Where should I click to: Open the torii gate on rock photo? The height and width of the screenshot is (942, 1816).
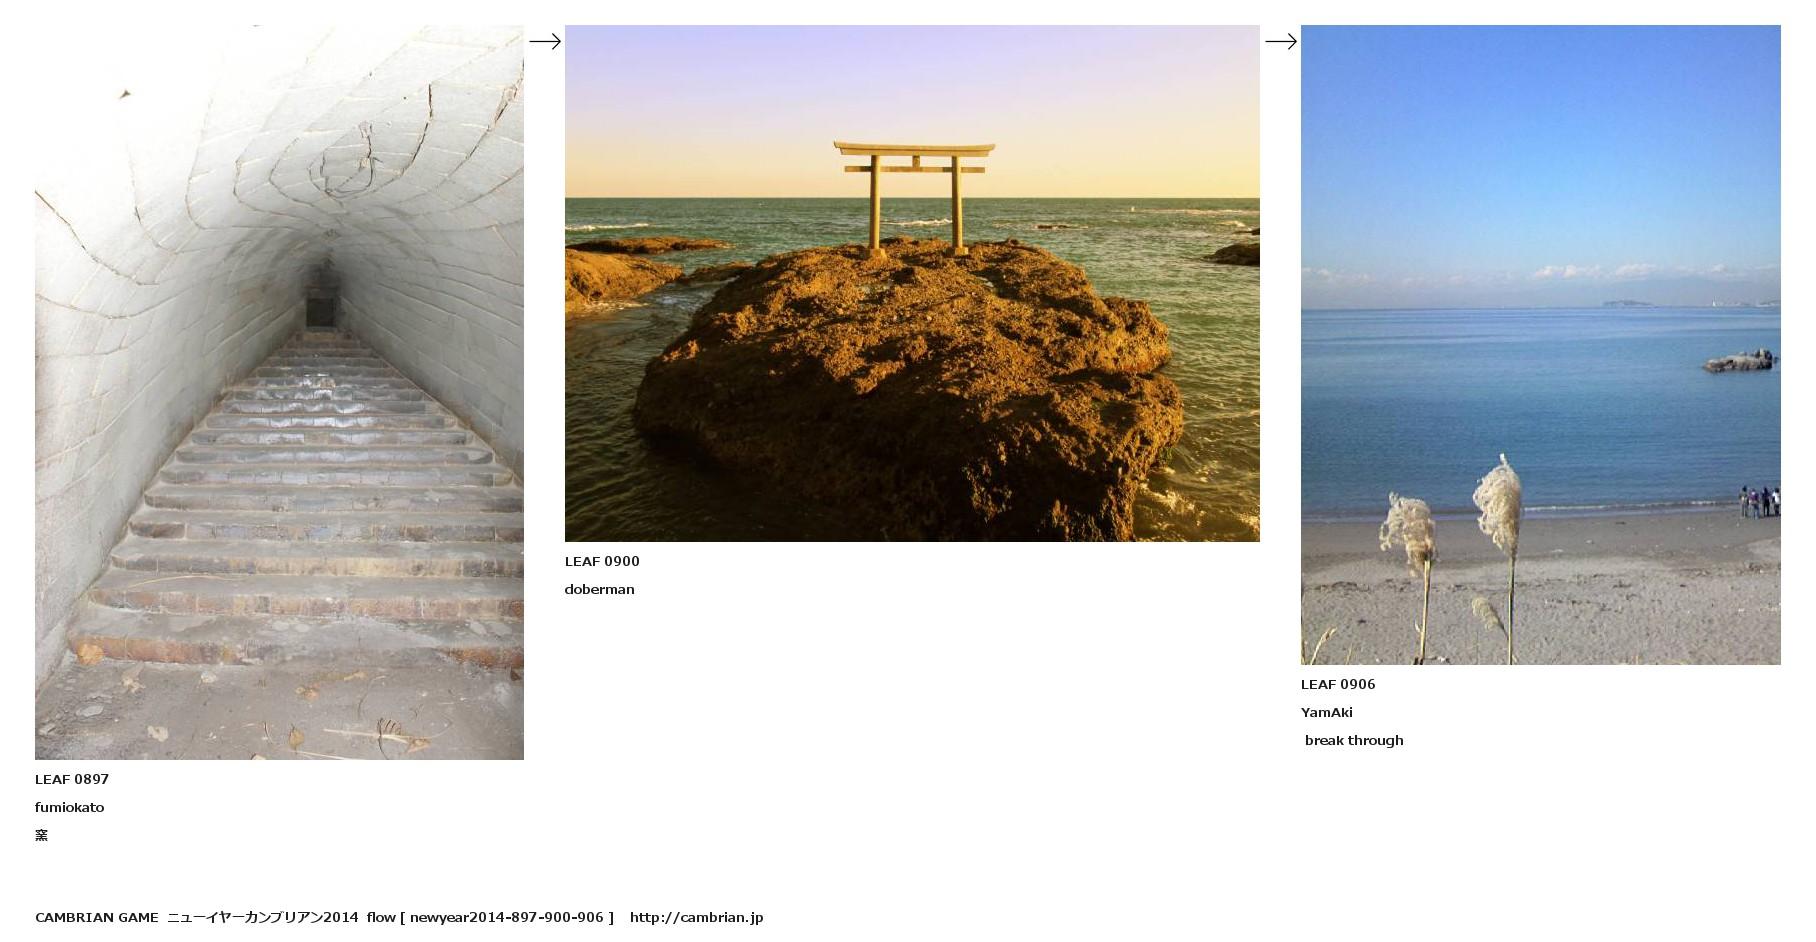[912, 283]
